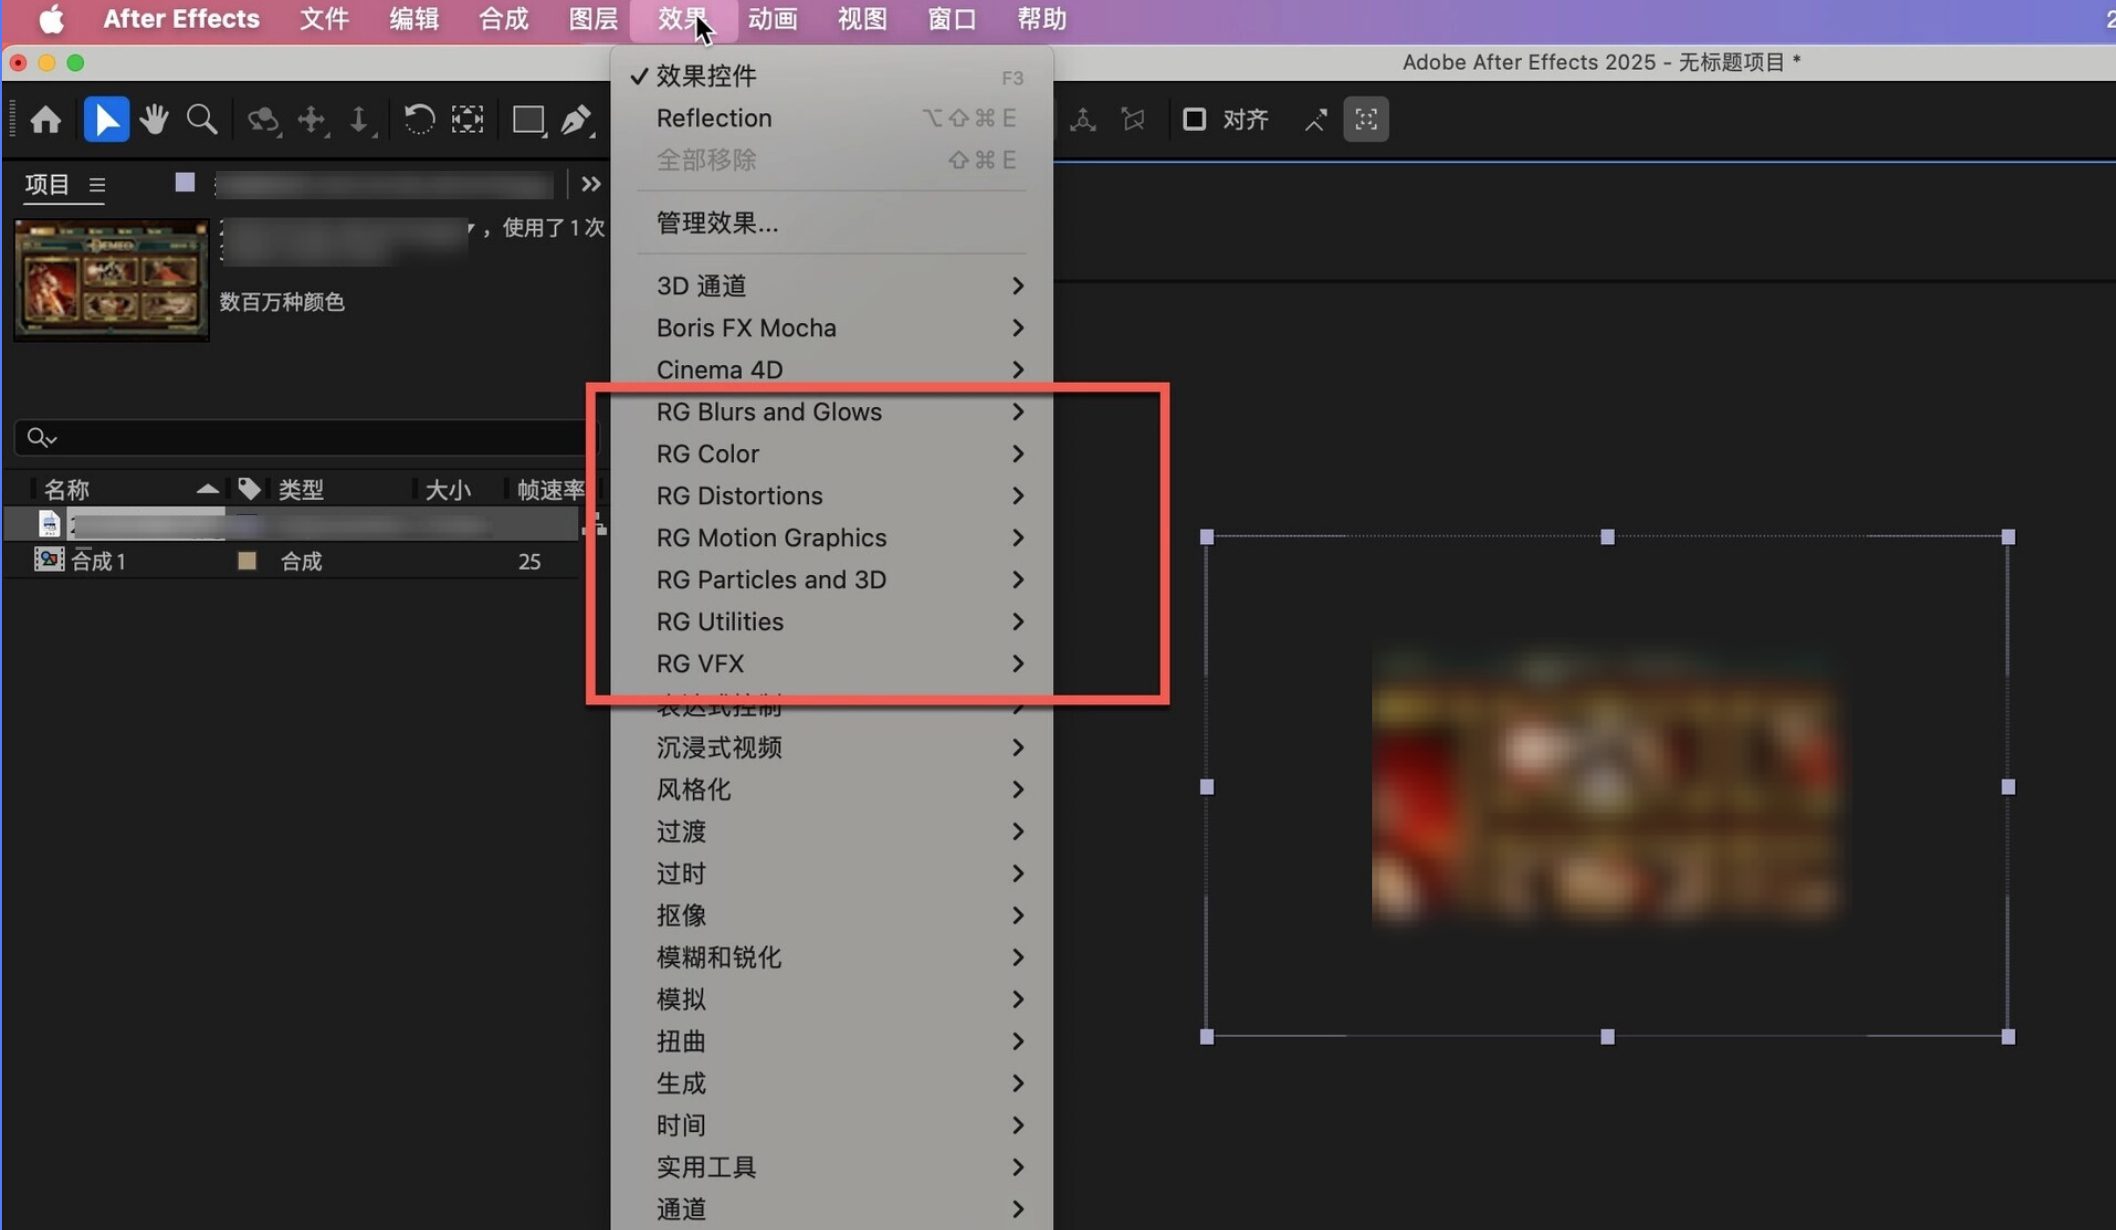Select the Pan Behind anchor point tool
This screenshot has height=1230, width=2116.
(467, 120)
